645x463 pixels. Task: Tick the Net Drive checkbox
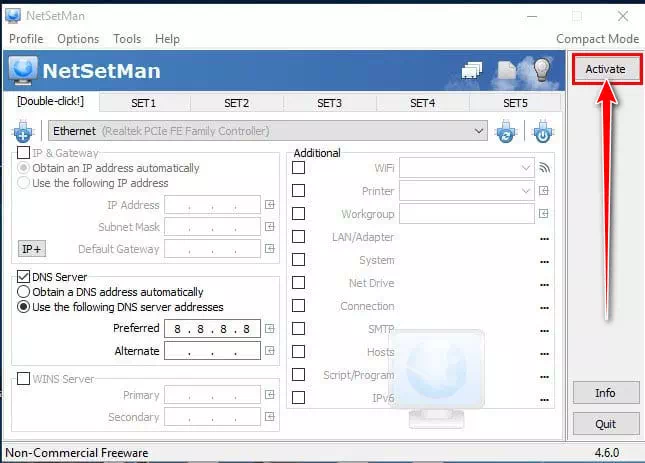tap(298, 282)
